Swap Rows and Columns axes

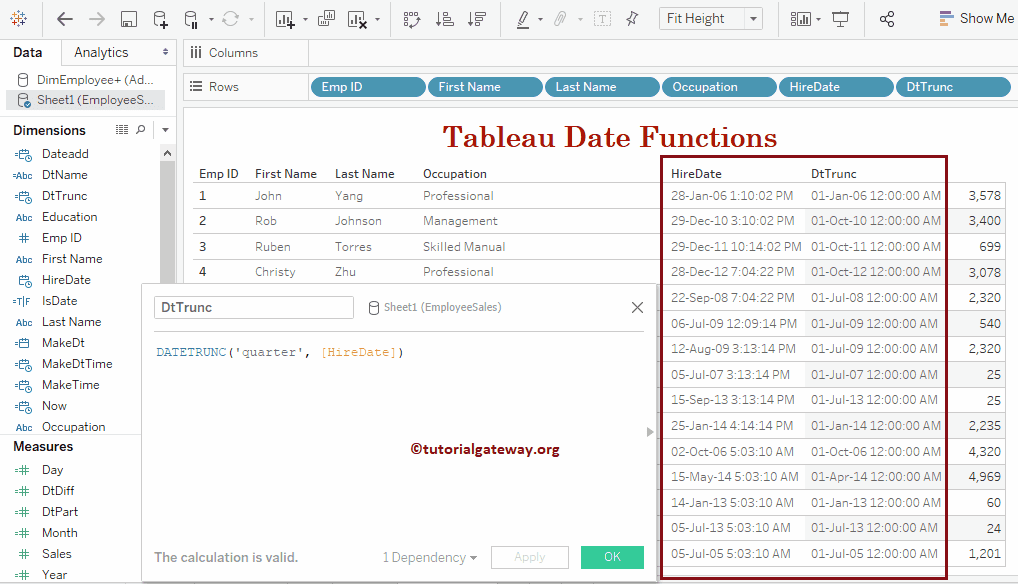click(411, 17)
